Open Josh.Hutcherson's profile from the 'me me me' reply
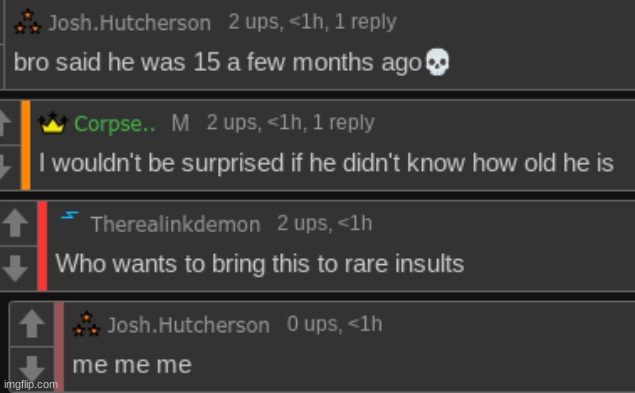Image resolution: width=635 pixels, height=393 pixels. [x=188, y=325]
